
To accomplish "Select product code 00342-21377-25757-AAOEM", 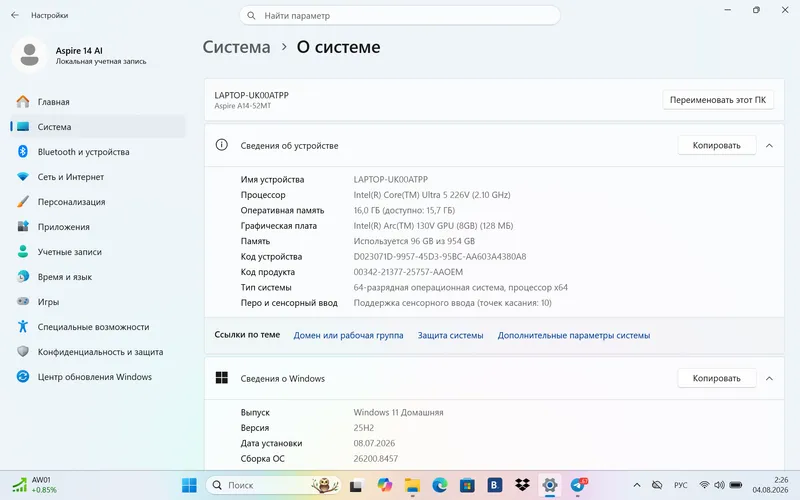I will pyautogui.click(x=408, y=272).
